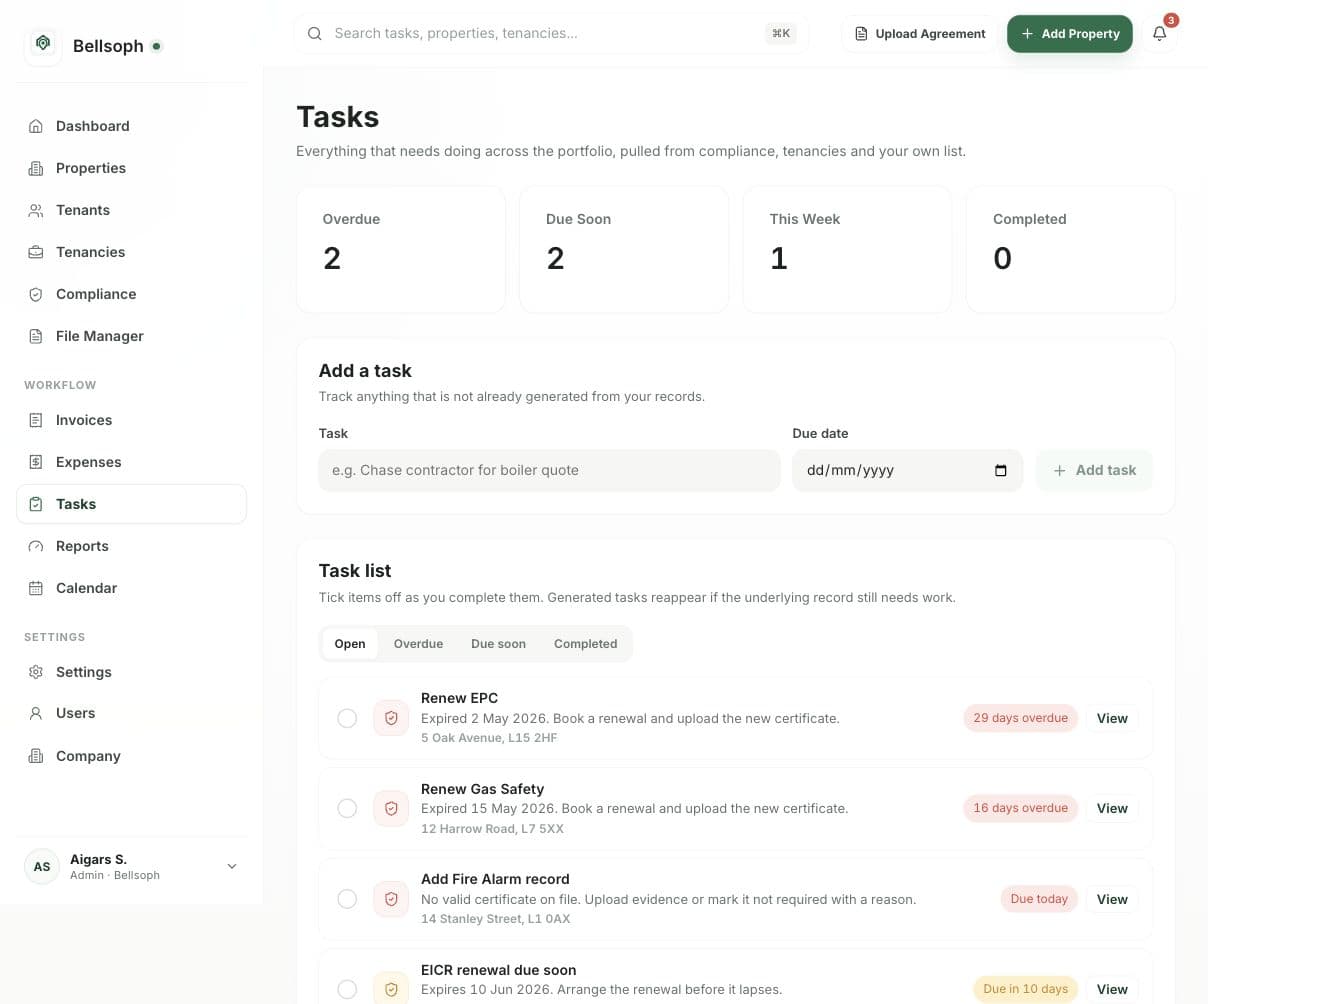Viewport: 1341px width, 1004px height.
Task: Tick off the Renew EPC task
Action: (347, 718)
